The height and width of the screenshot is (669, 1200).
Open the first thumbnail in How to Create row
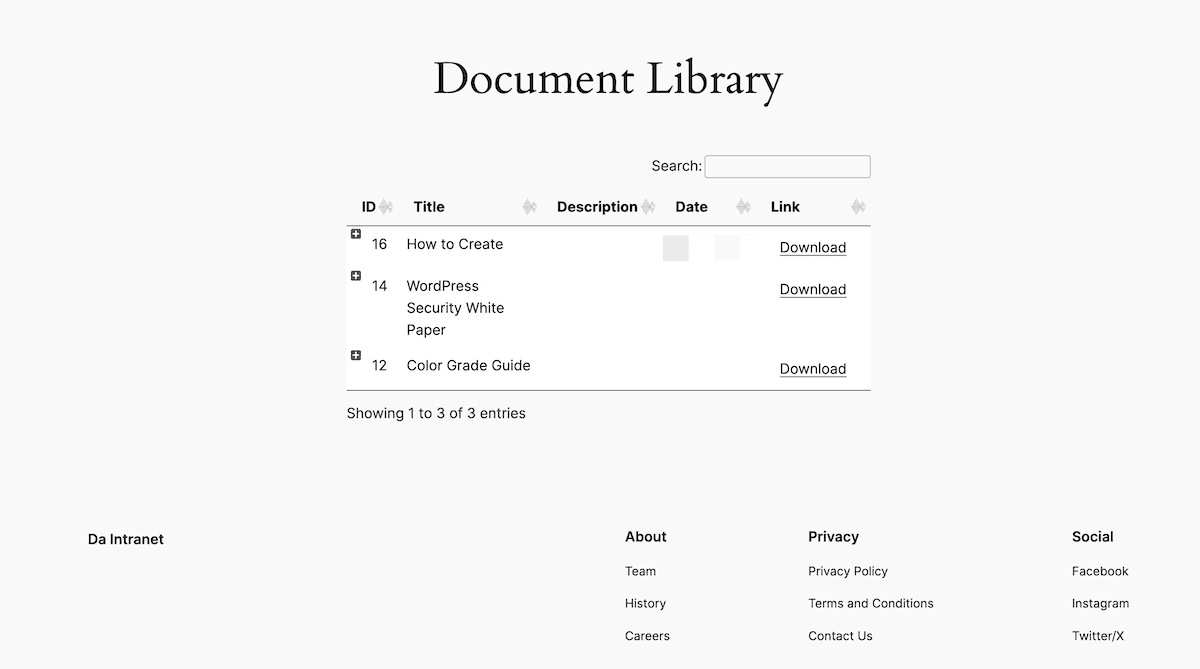(675, 247)
